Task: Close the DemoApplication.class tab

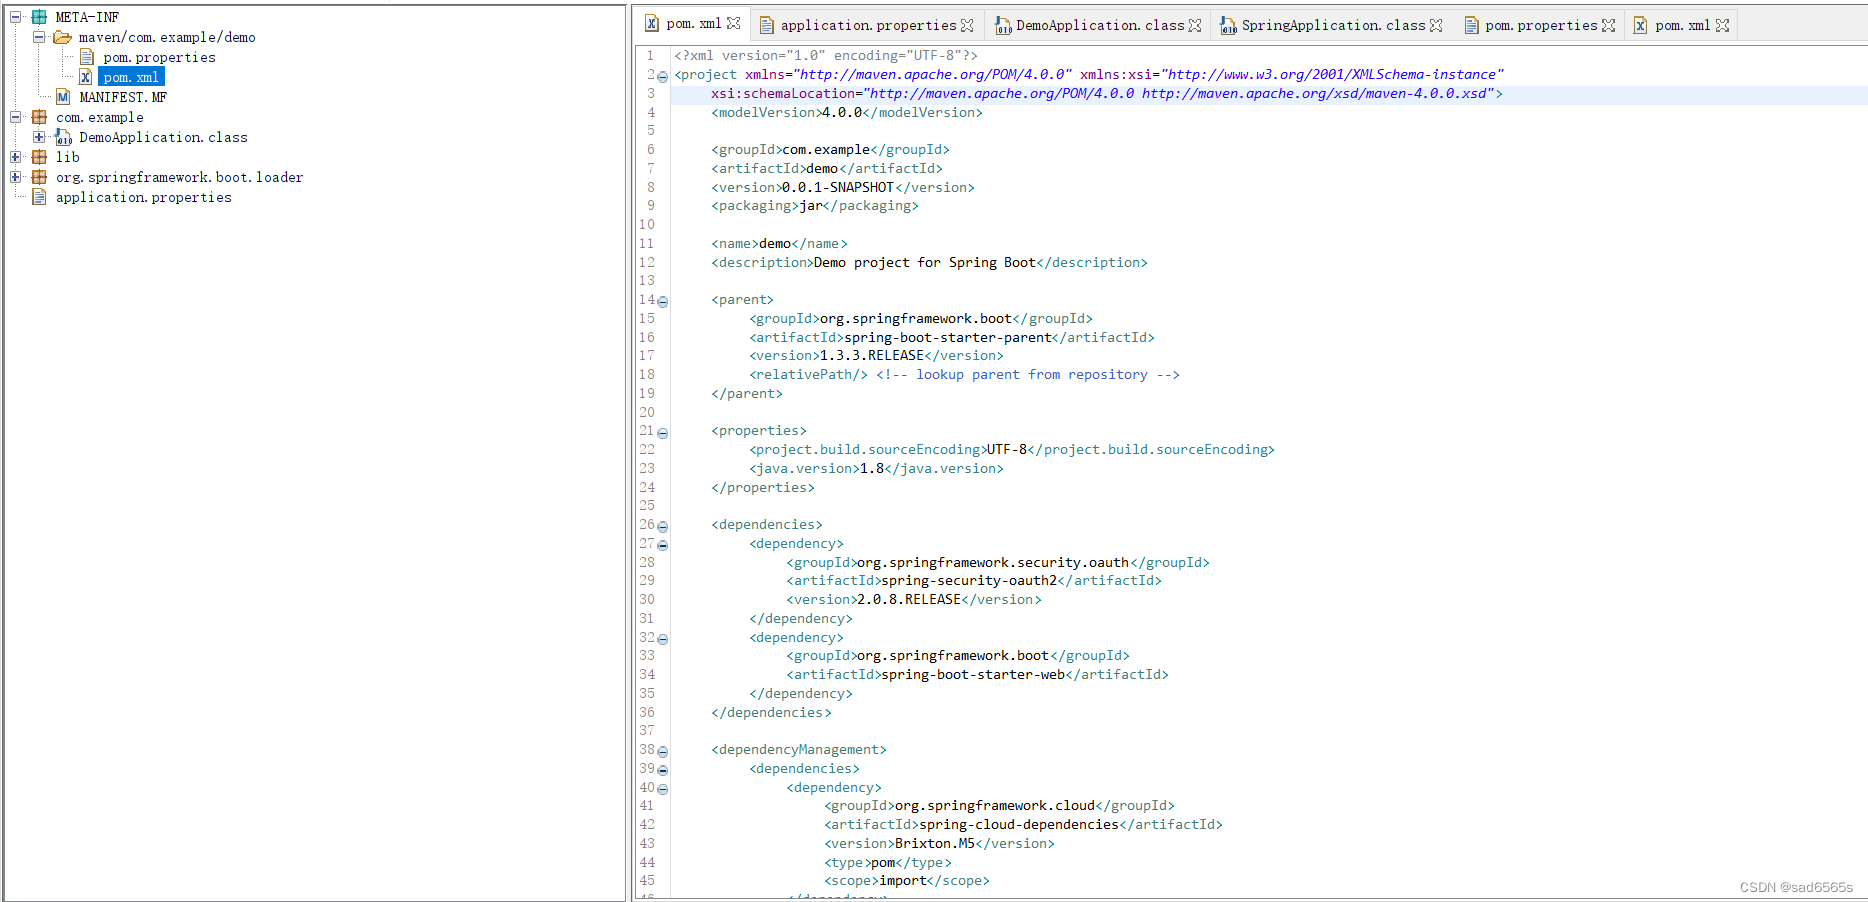Action: (1195, 25)
